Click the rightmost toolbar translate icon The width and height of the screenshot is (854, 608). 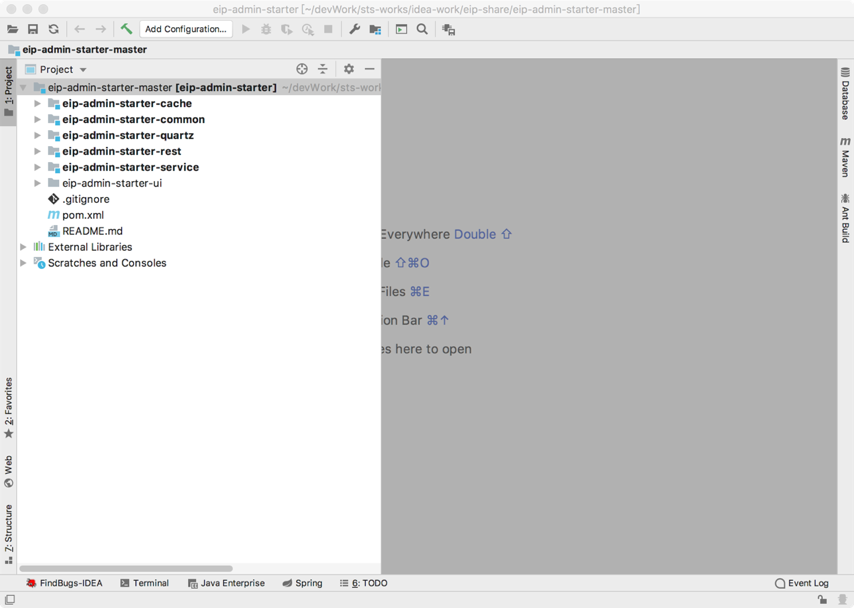448,29
